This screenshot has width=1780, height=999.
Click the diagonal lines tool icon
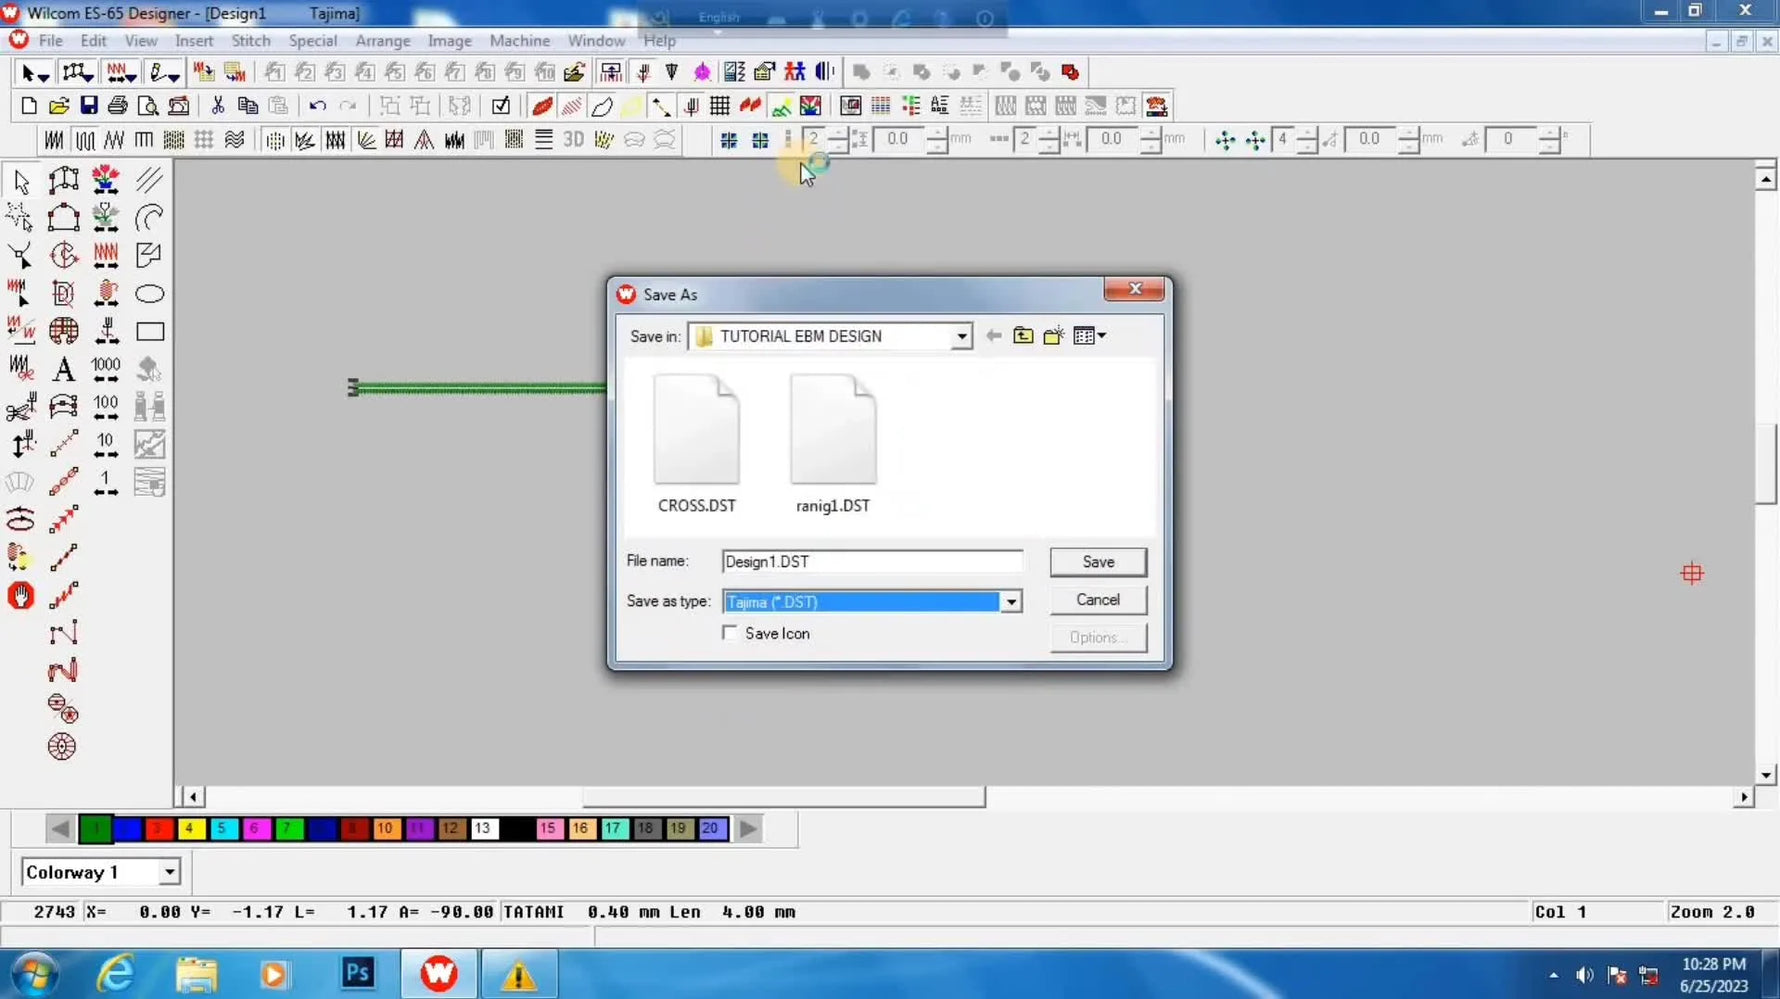149,181
